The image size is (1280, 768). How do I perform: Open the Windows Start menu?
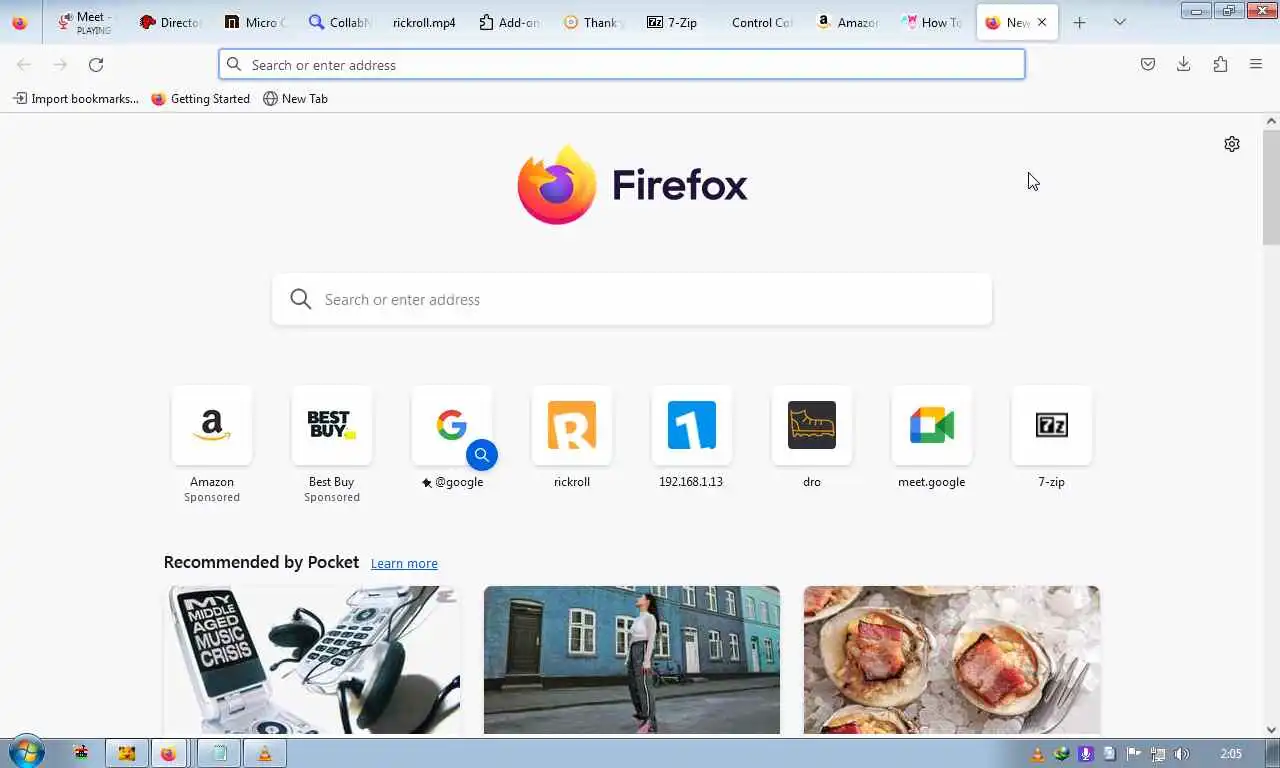[x=26, y=752]
